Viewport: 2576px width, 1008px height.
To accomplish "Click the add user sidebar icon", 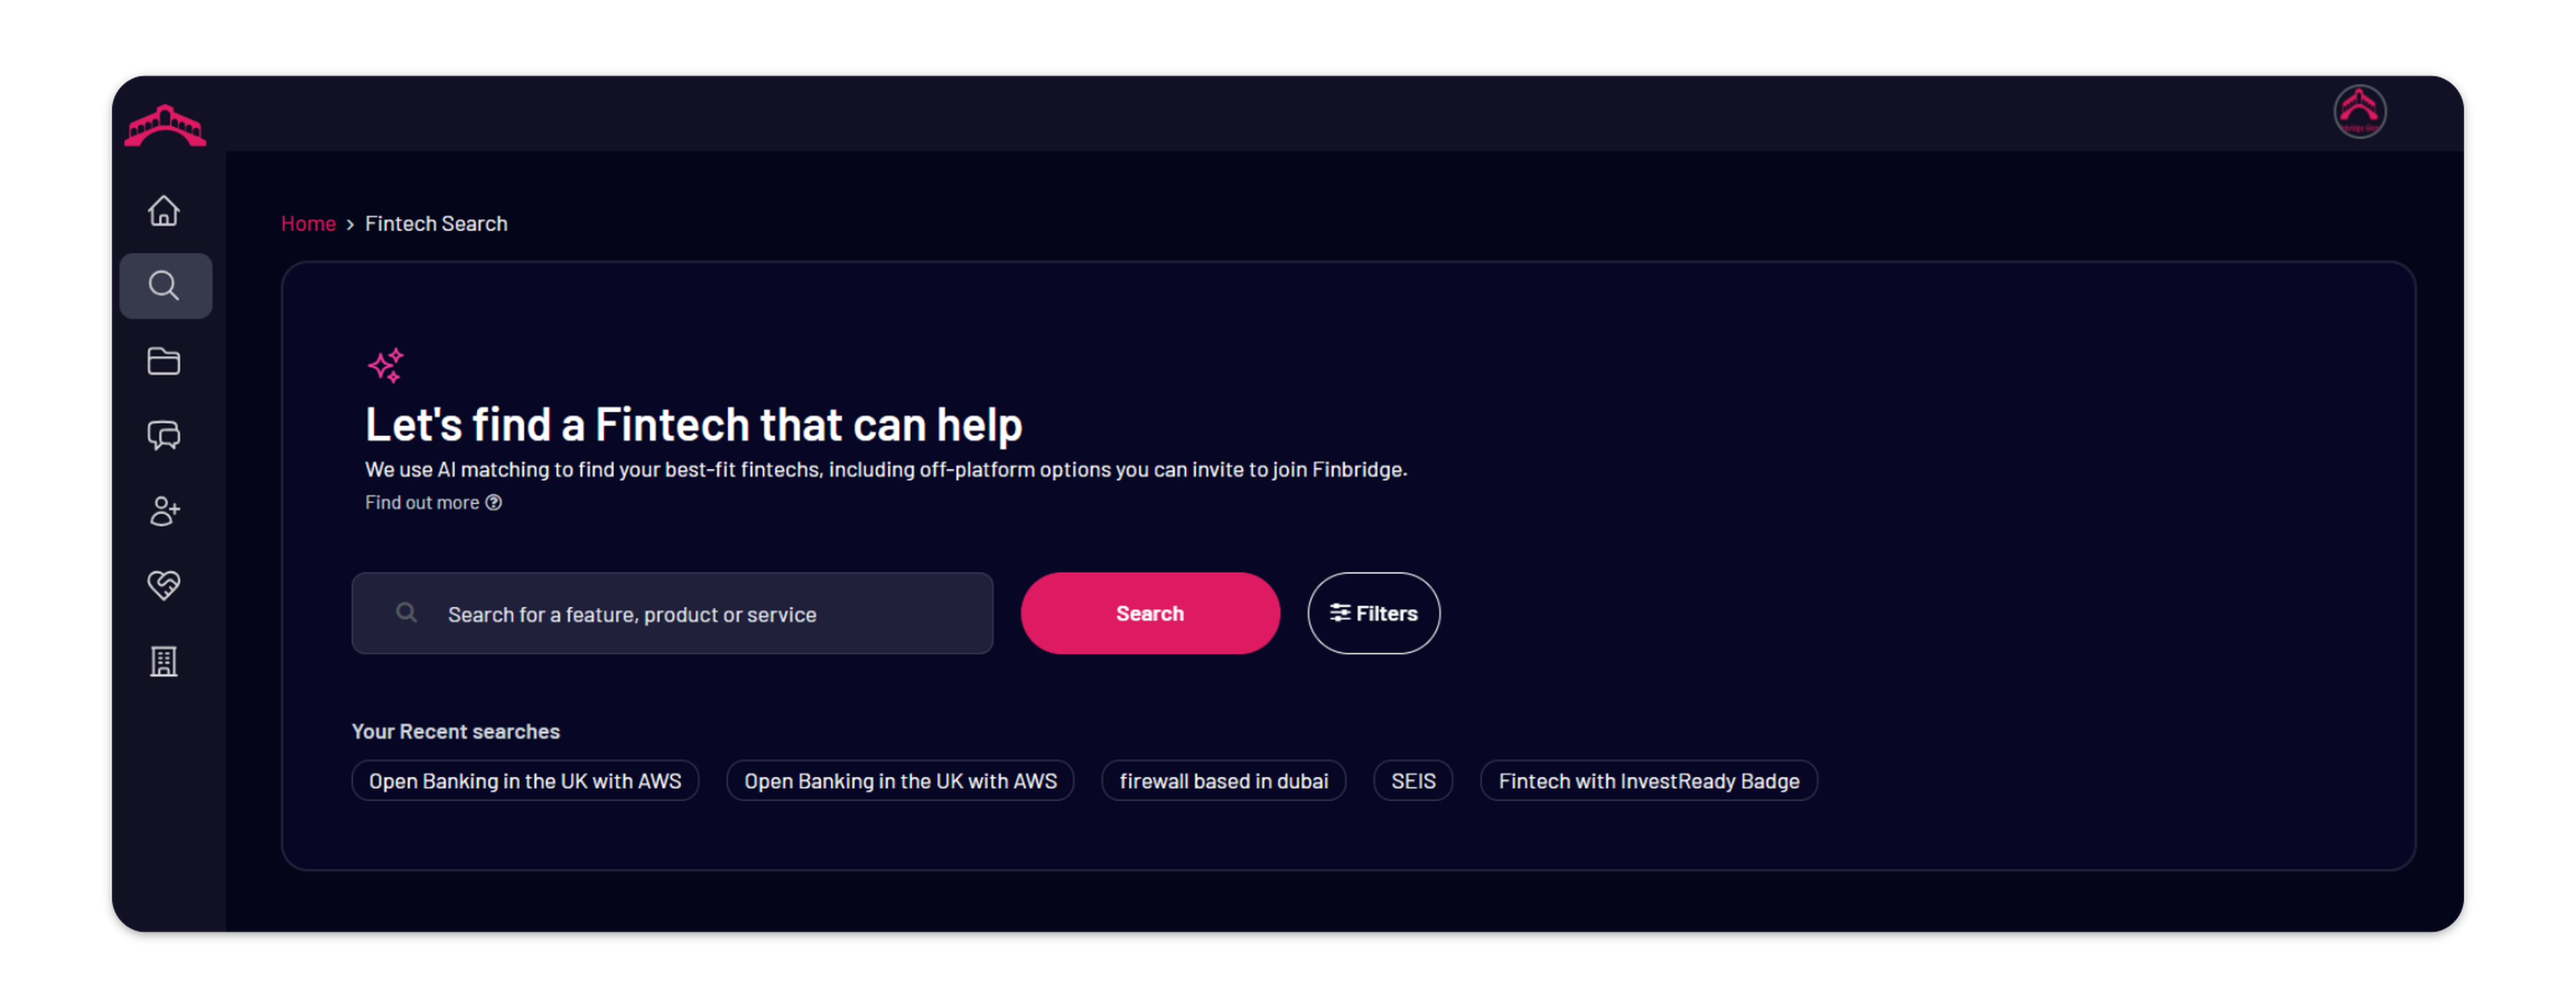I will click(x=164, y=511).
